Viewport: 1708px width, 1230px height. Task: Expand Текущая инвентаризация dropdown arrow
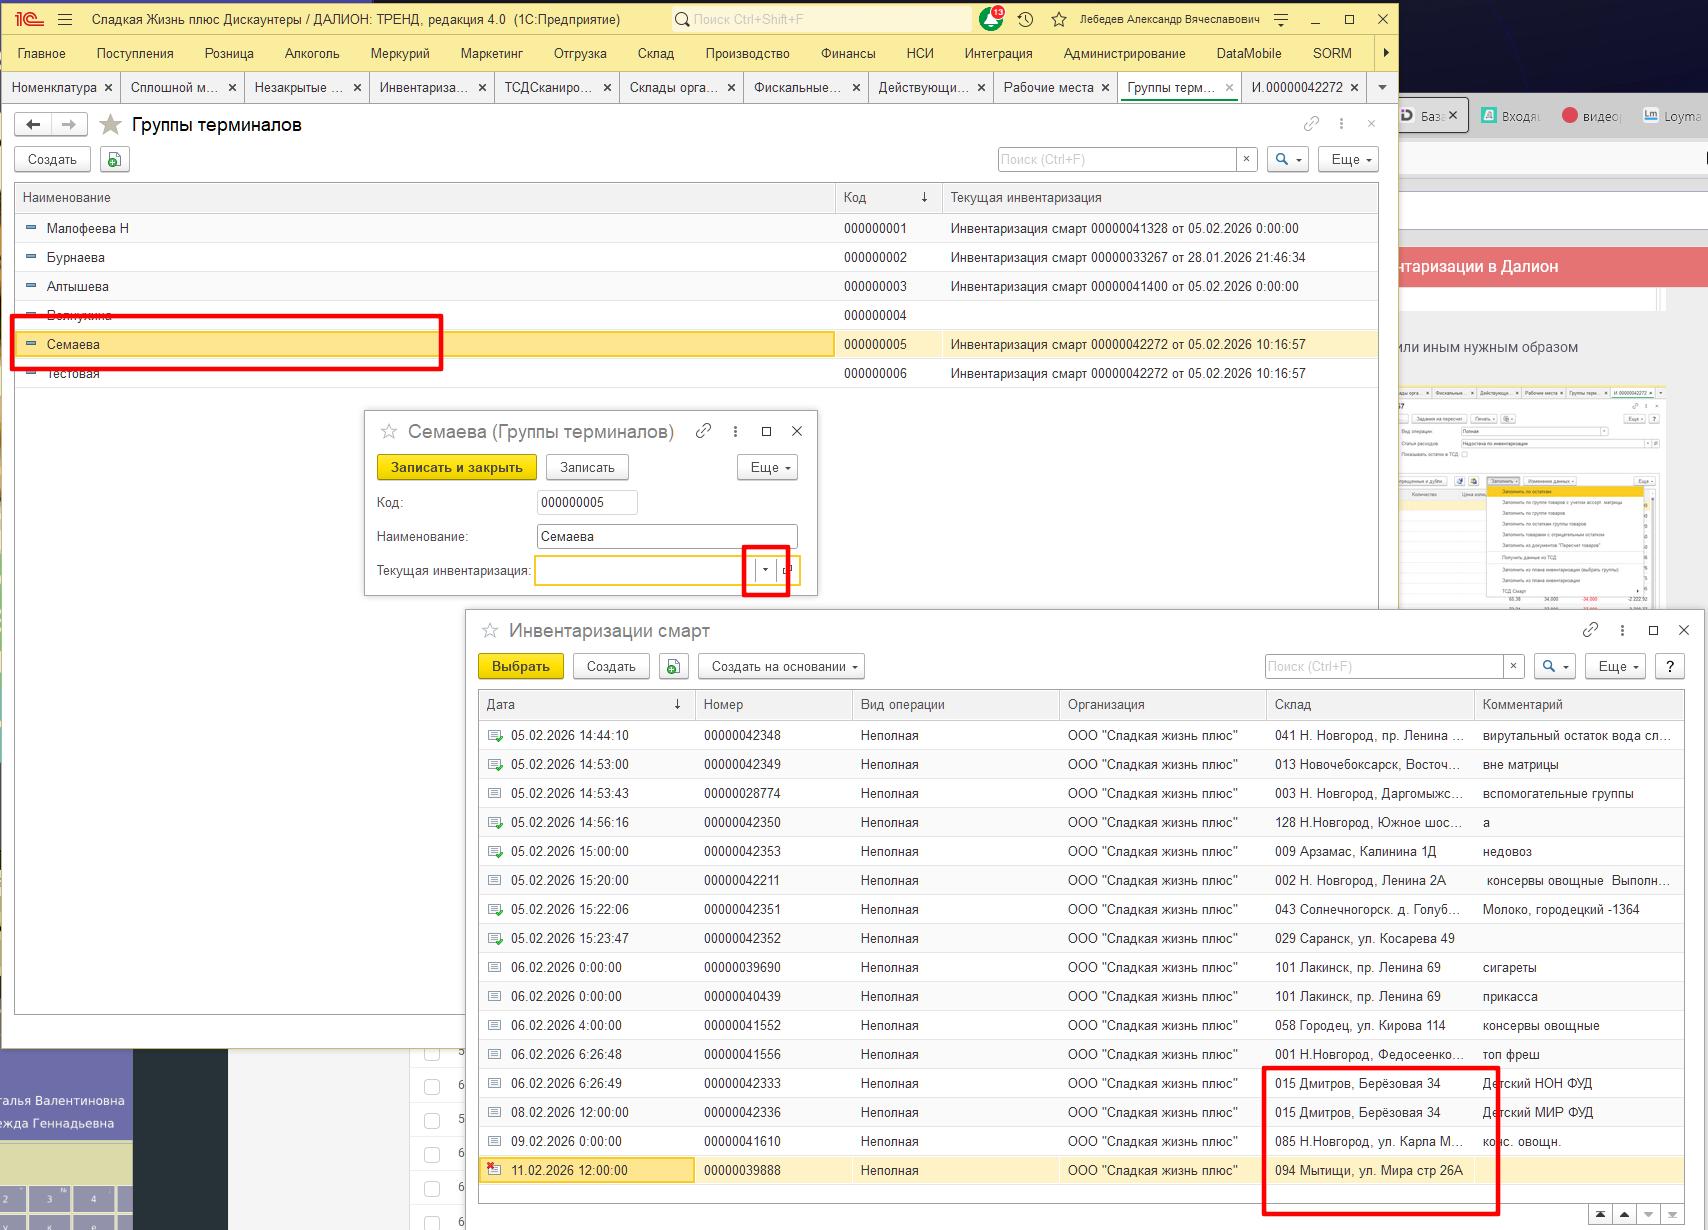(x=765, y=570)
